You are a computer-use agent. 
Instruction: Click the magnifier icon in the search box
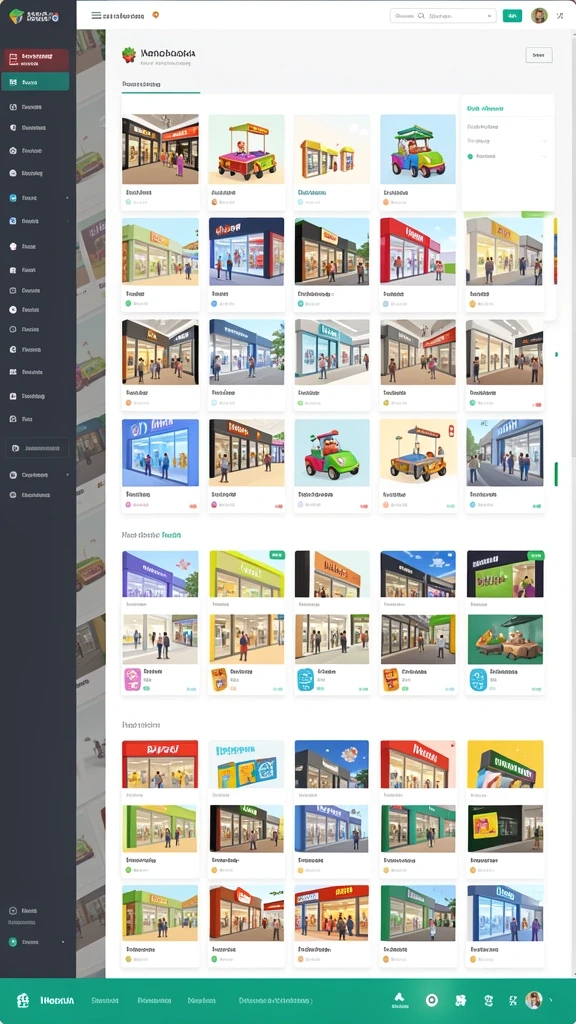421,16
